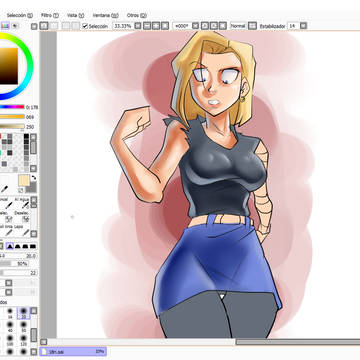Reset the canvas rotation
The height and width of the screenshot is (360, 360).
[x=223, y=26]
